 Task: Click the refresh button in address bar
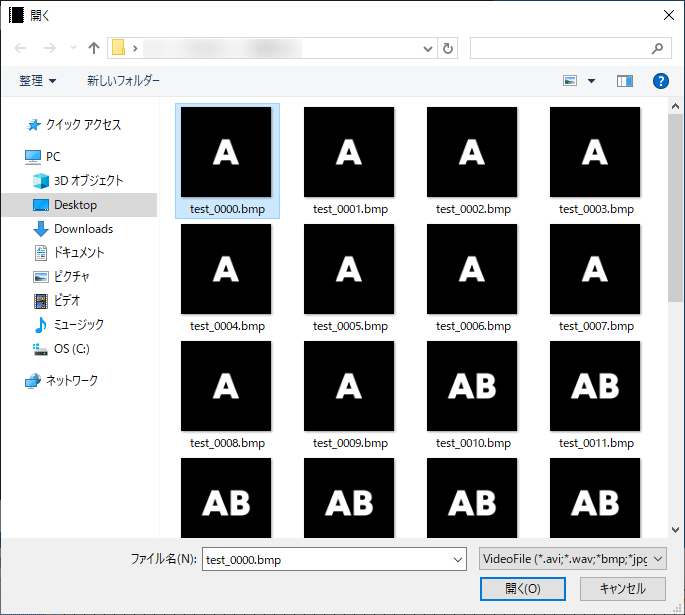(x=448, y=48)
